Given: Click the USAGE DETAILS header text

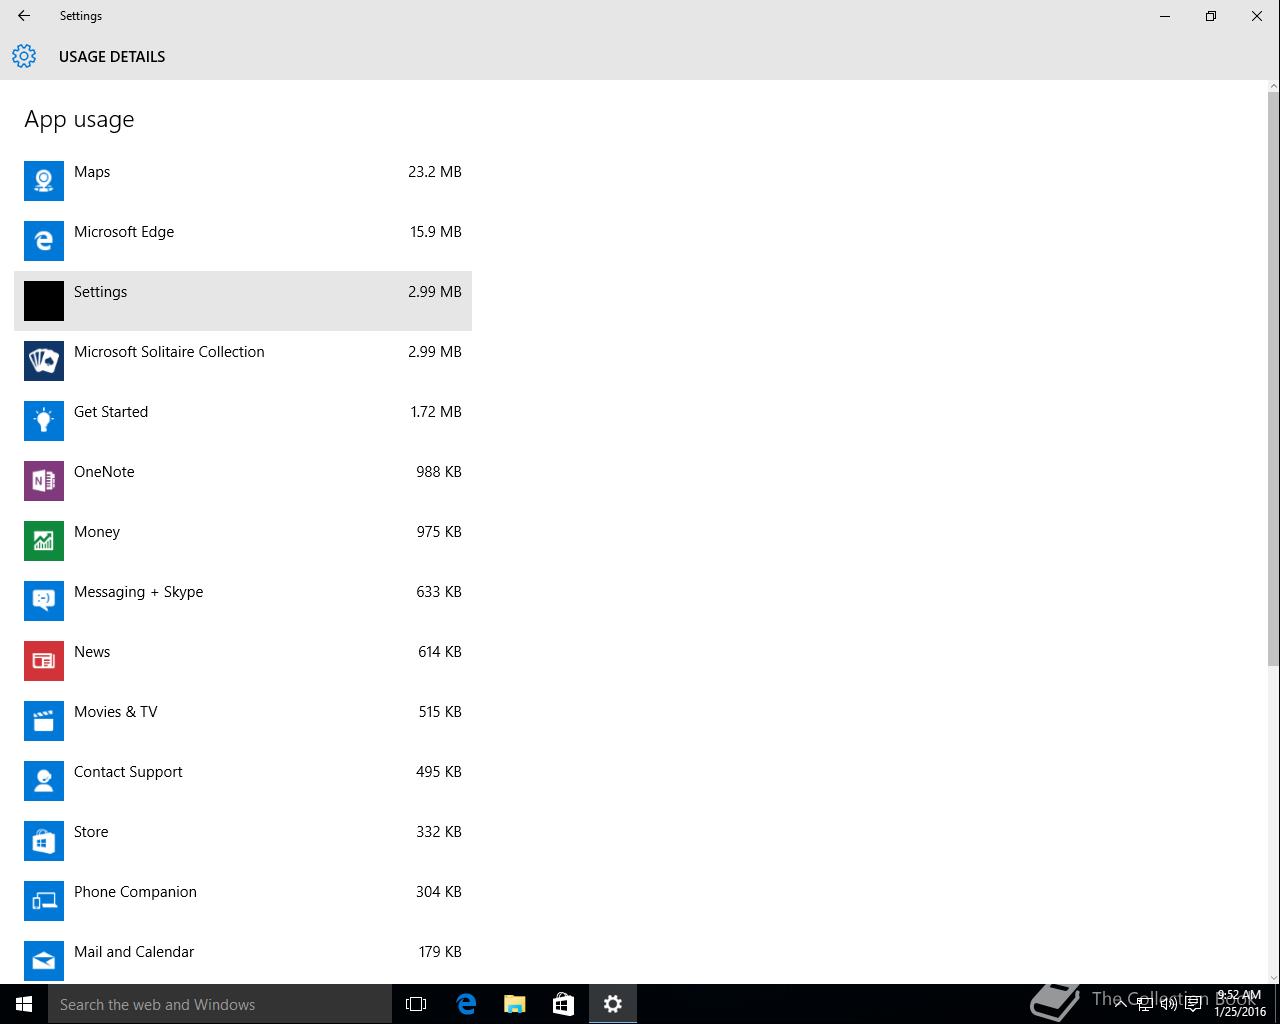Looking at the screenshot, I should tap(112, 57).
